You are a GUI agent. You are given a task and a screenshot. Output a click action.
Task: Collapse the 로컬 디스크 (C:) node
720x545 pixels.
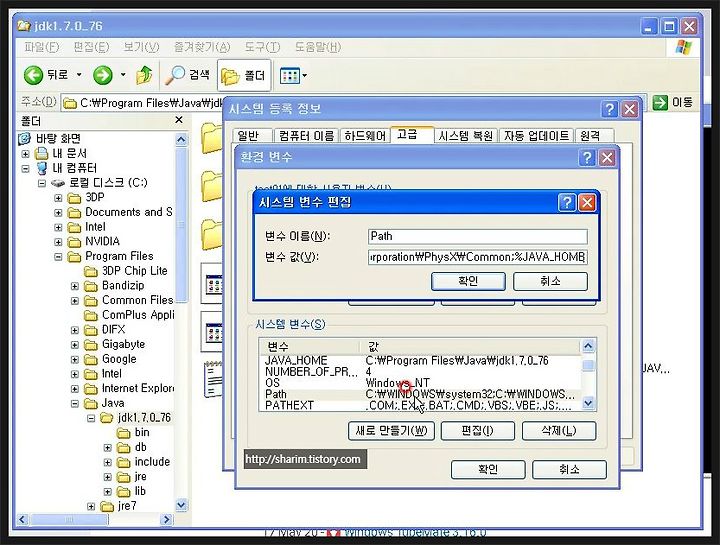coord(42,183)
